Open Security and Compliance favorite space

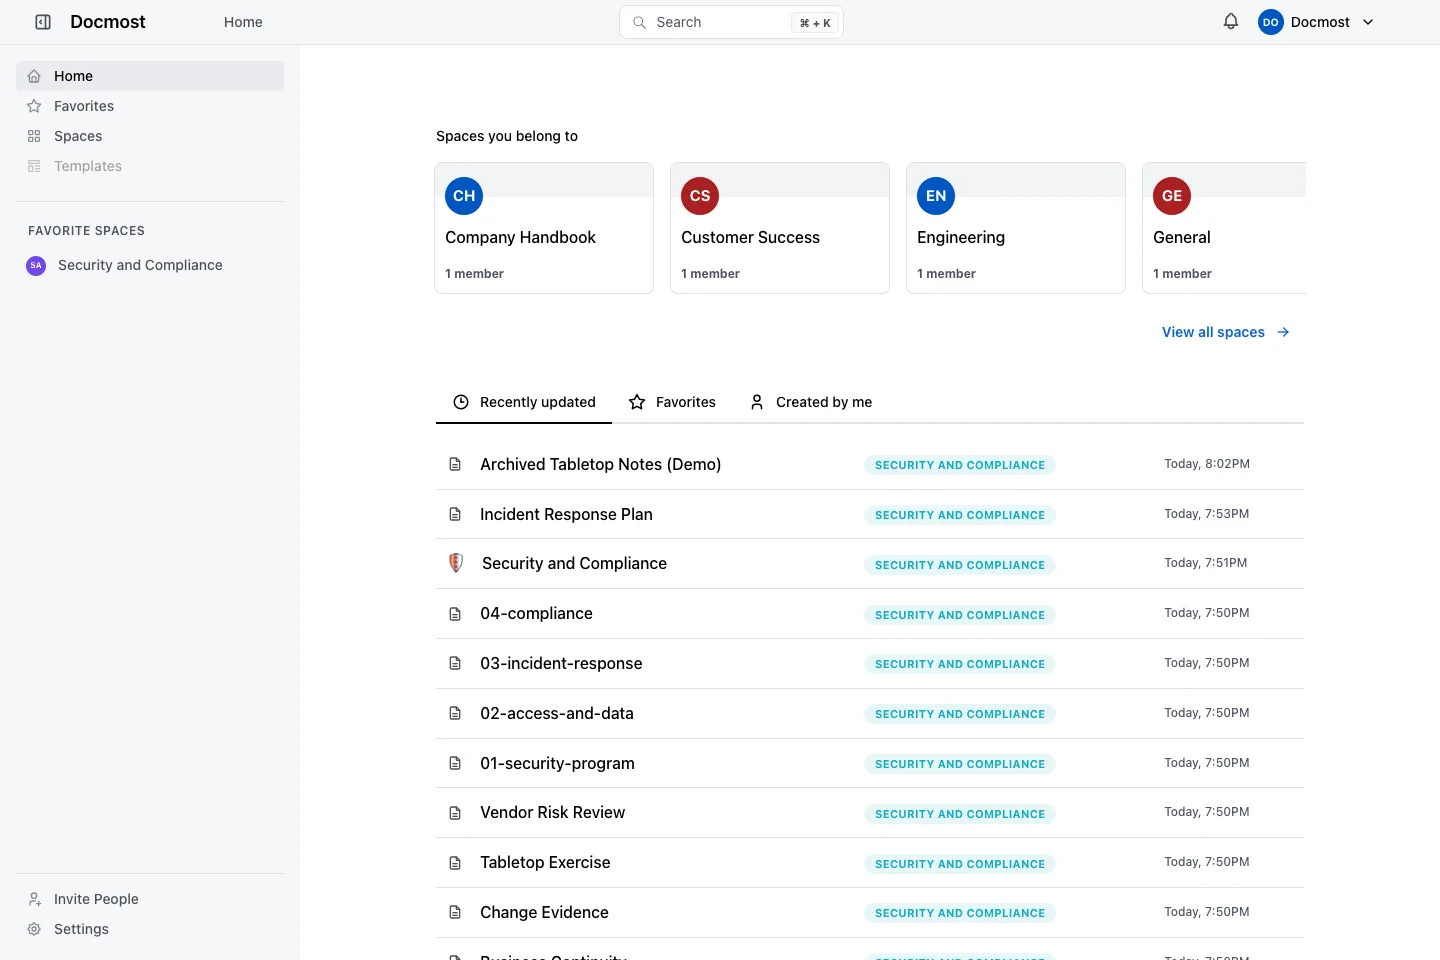(x=140, y=265)
